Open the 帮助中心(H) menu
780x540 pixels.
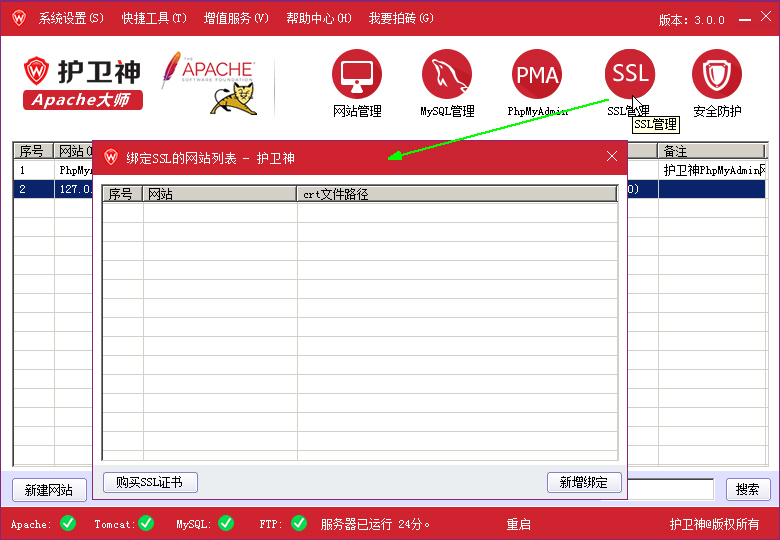(x=319, y=19)
